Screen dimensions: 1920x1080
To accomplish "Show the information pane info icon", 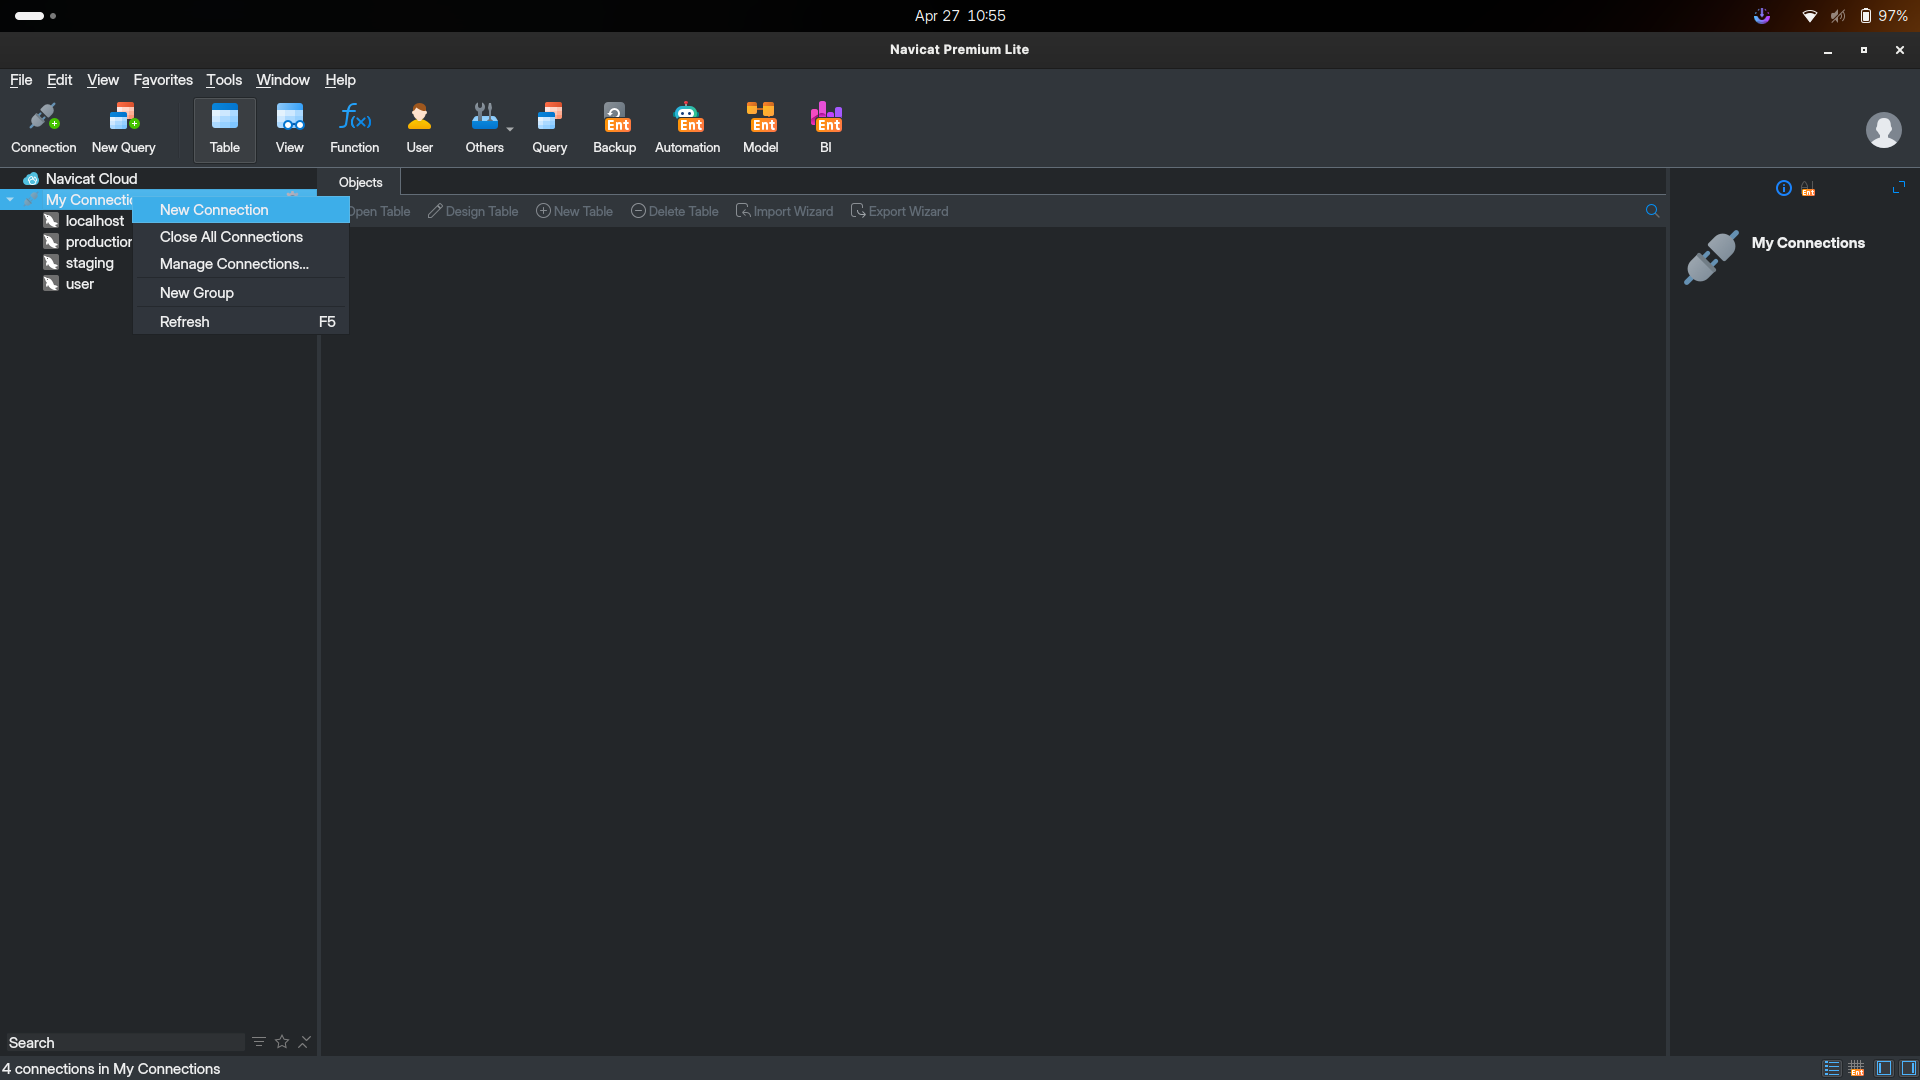I will tap(1784, 188).
